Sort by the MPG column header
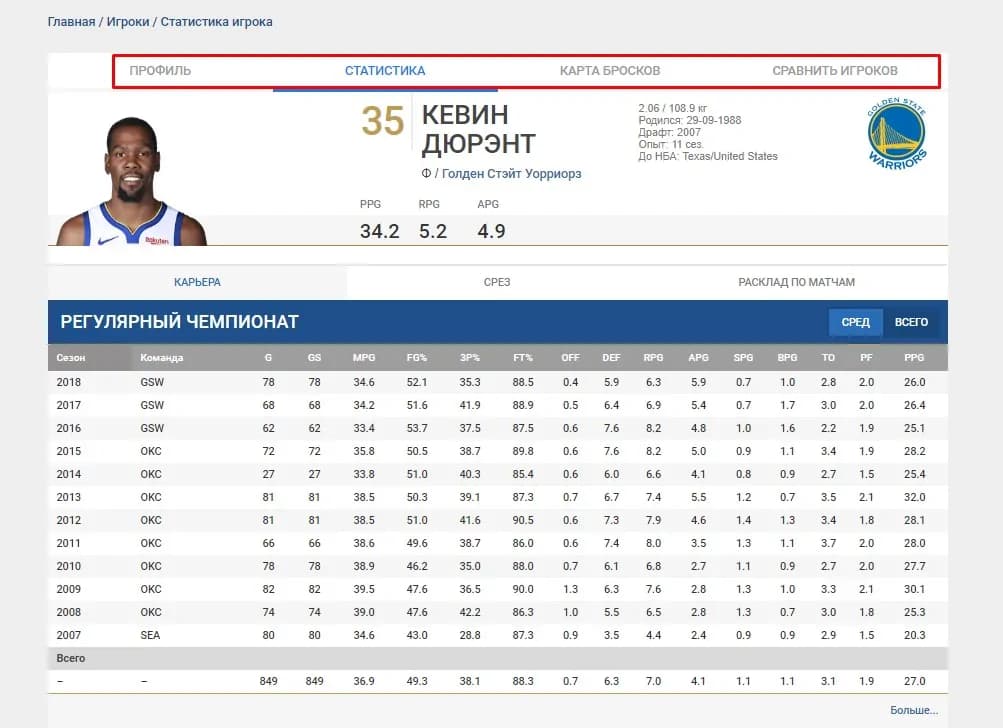The width and height of the screenshot is (1003, 728). click(364, 358)
